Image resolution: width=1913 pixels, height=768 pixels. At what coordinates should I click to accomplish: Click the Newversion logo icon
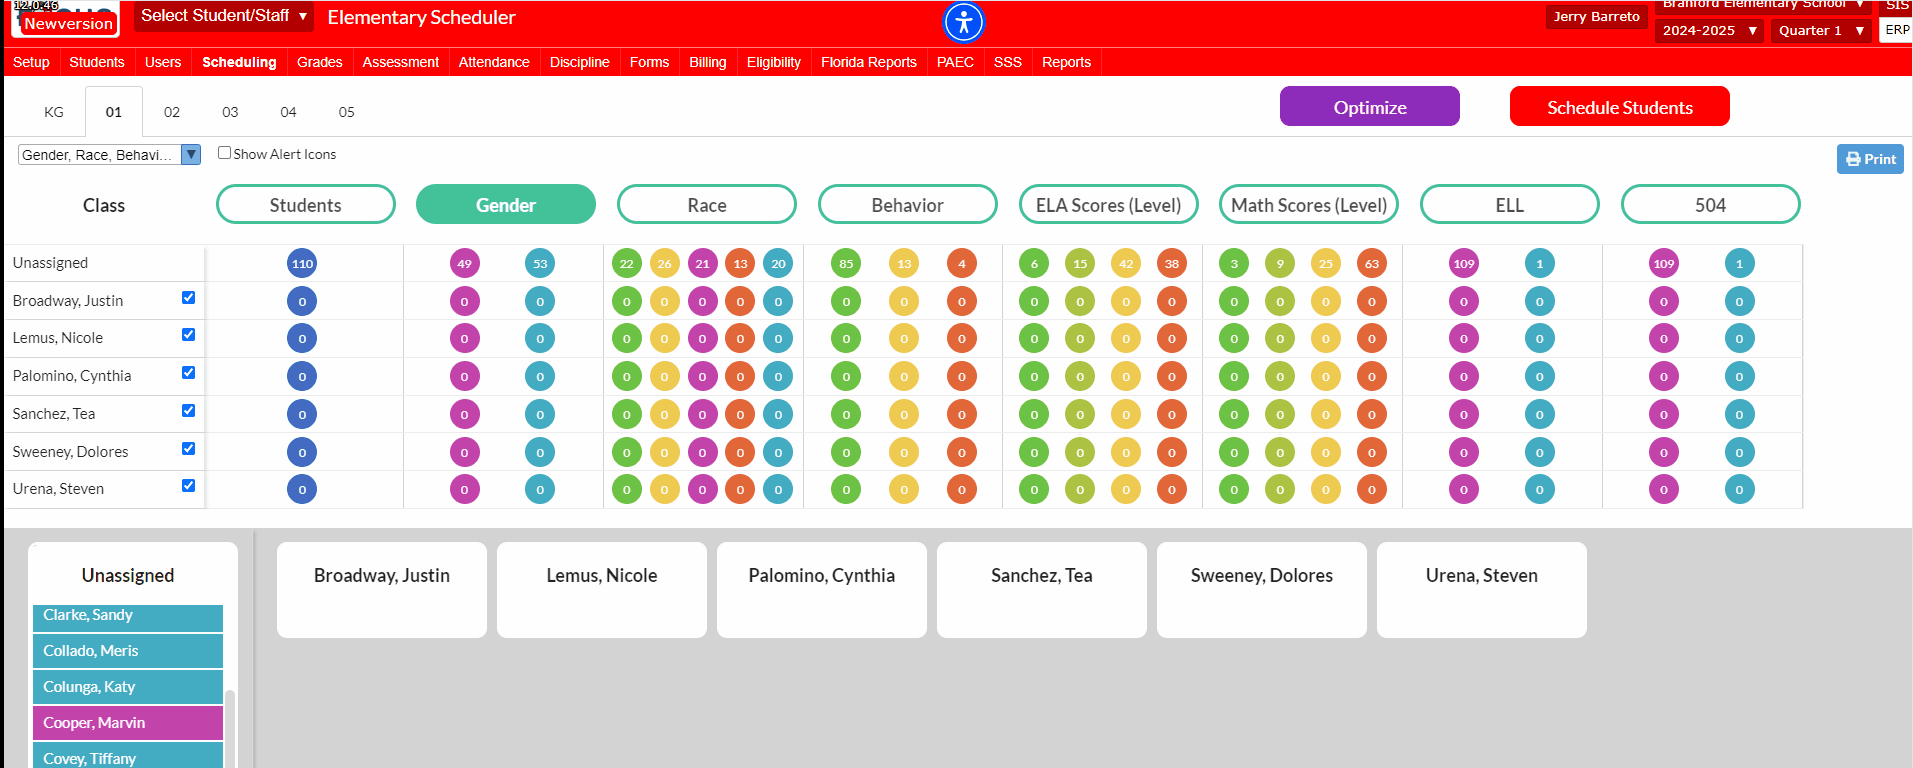click(x=66, y=19)
